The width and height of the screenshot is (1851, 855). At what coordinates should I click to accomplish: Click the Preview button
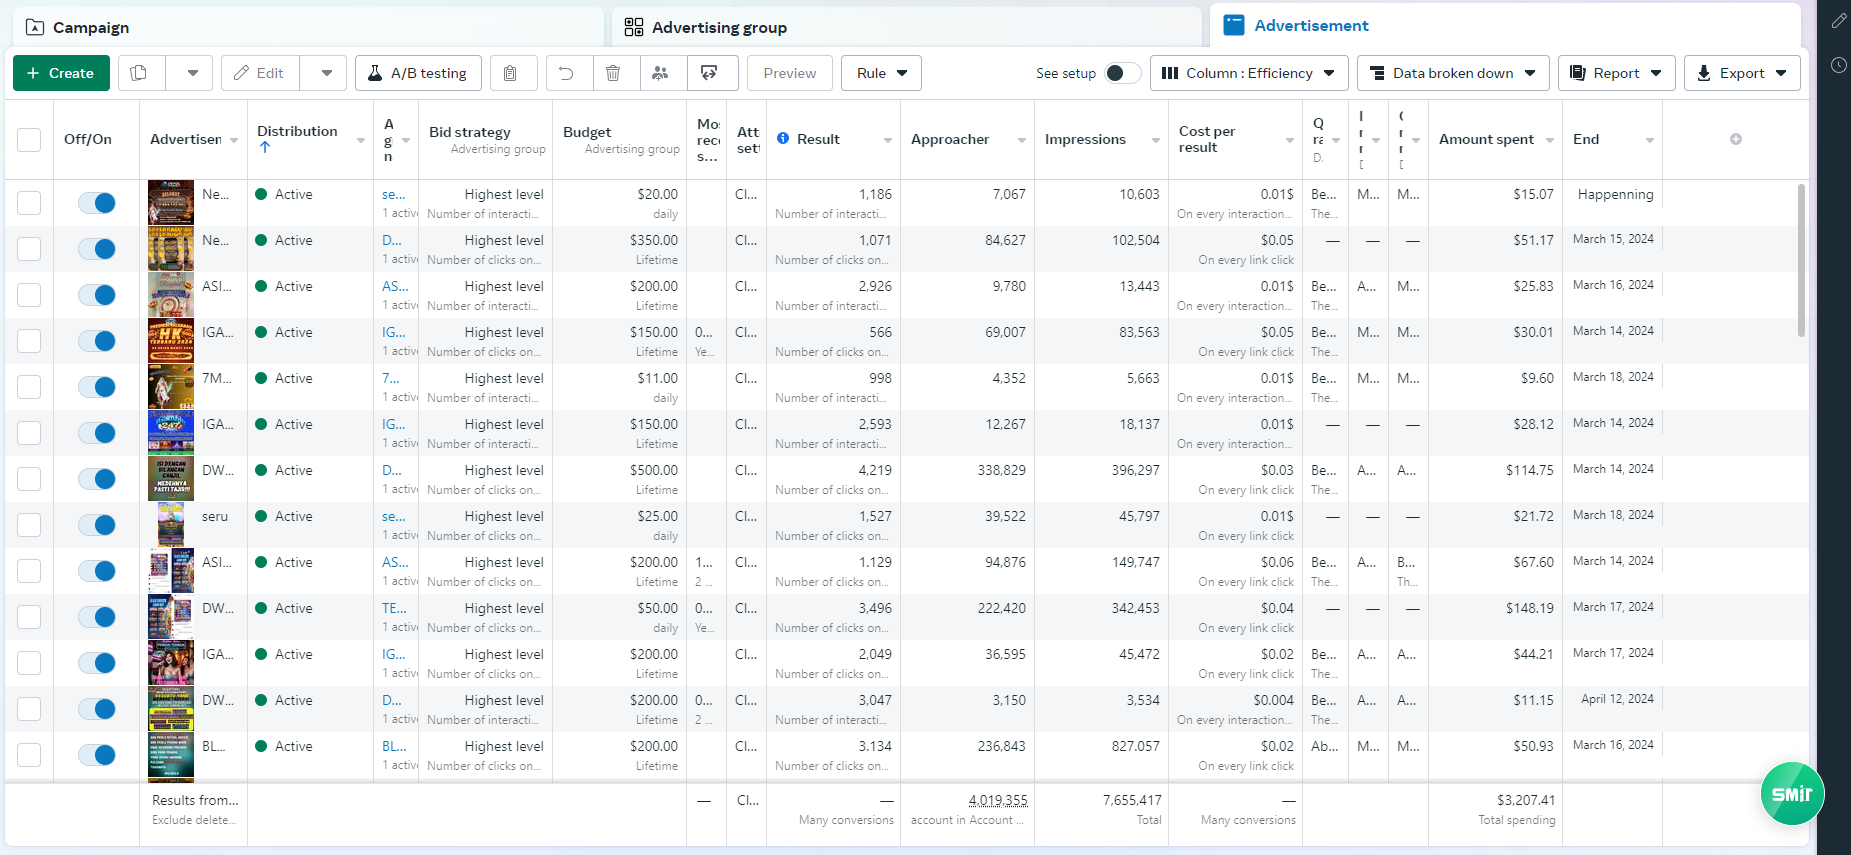(789, 73)
